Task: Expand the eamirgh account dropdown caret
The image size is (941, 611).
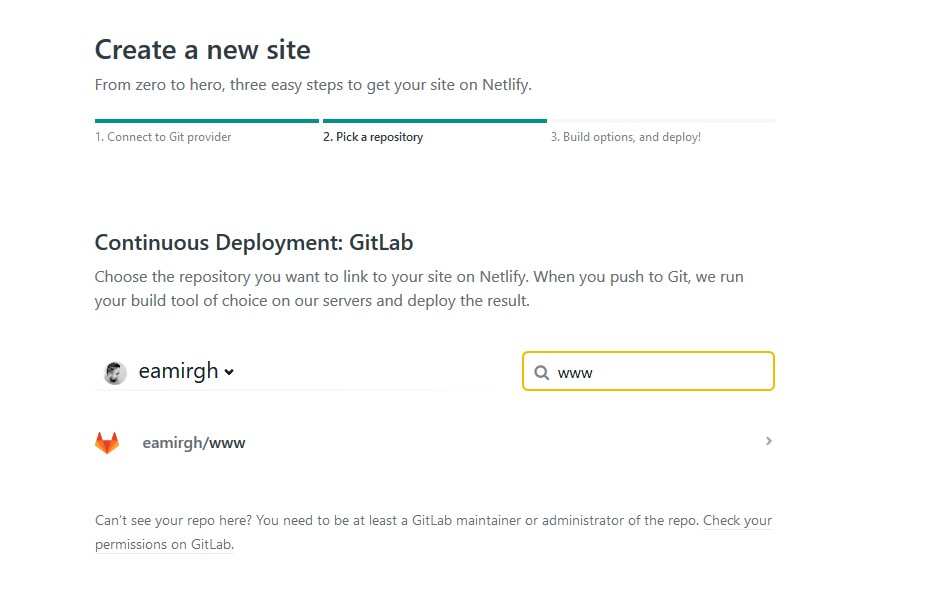Action: point(229,372)
